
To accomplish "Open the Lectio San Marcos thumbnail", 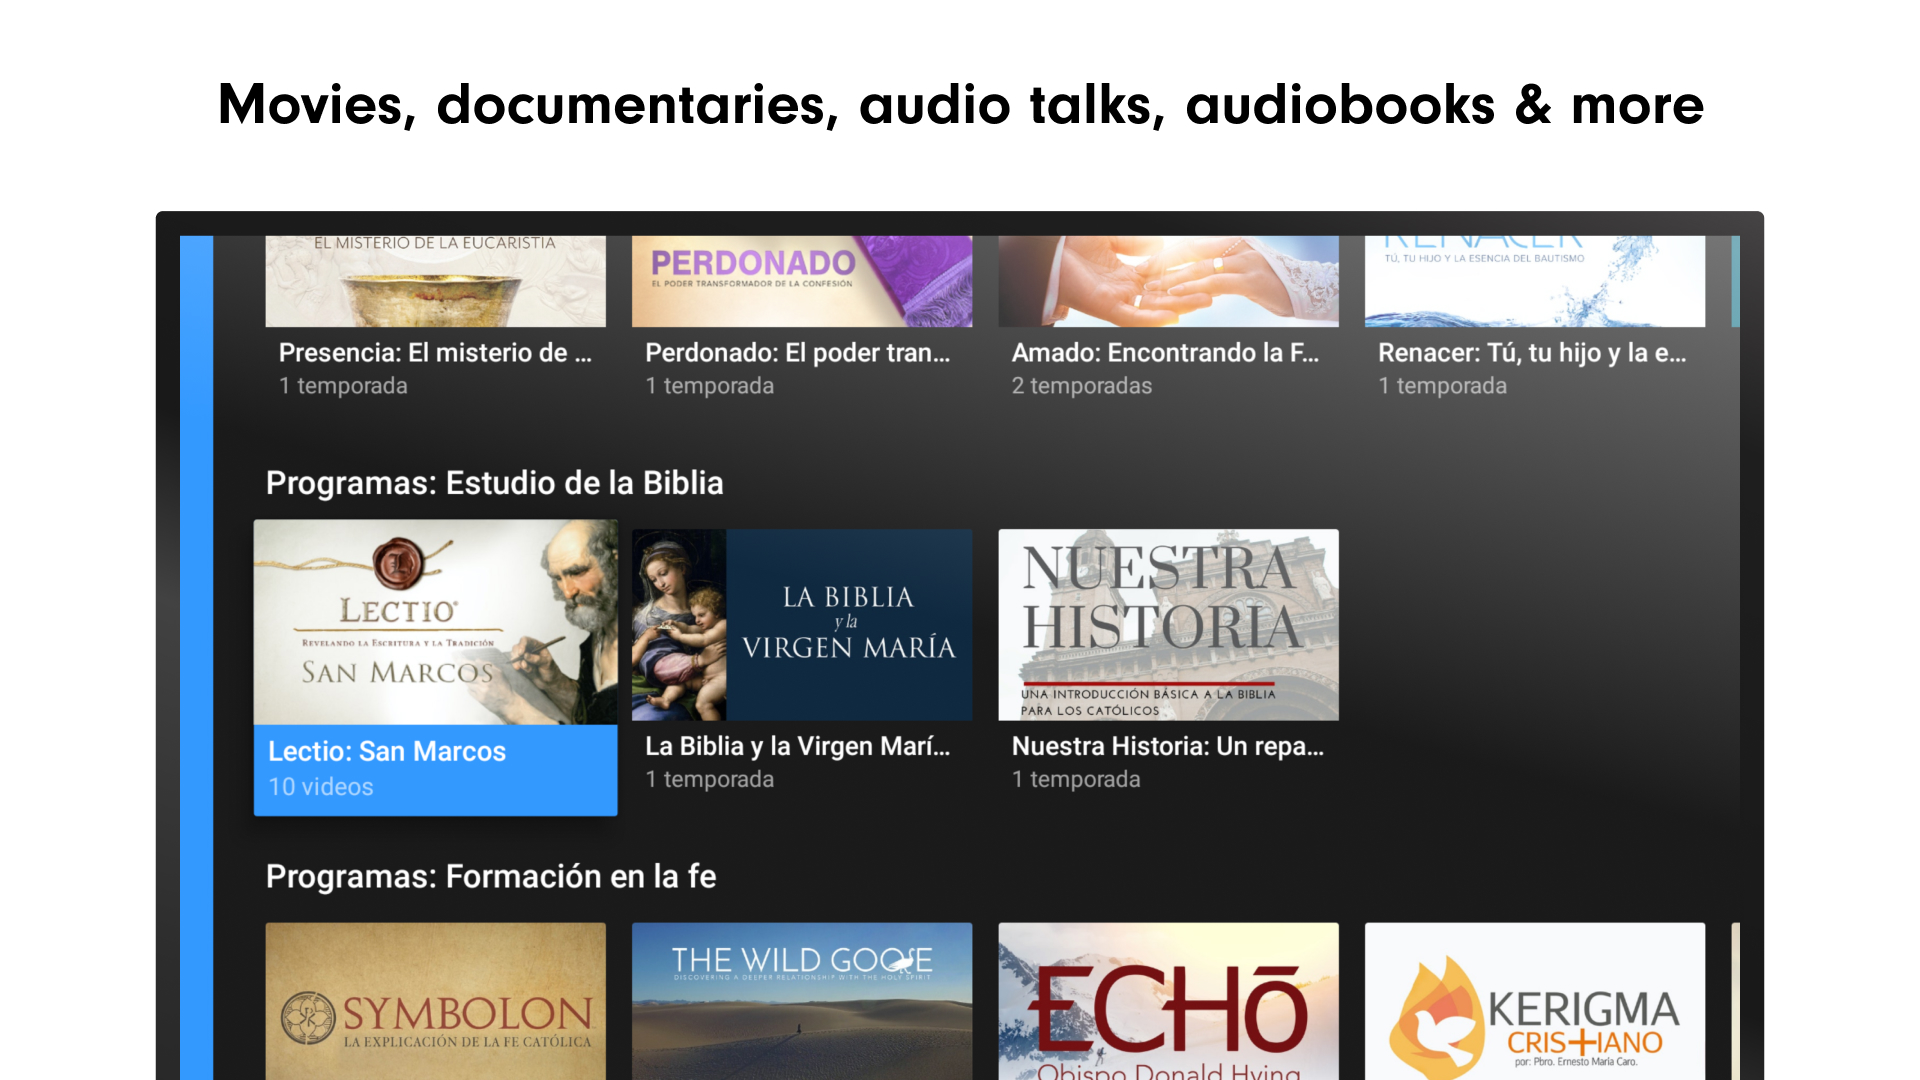I will pyautogui.click(x=435, y=622).
